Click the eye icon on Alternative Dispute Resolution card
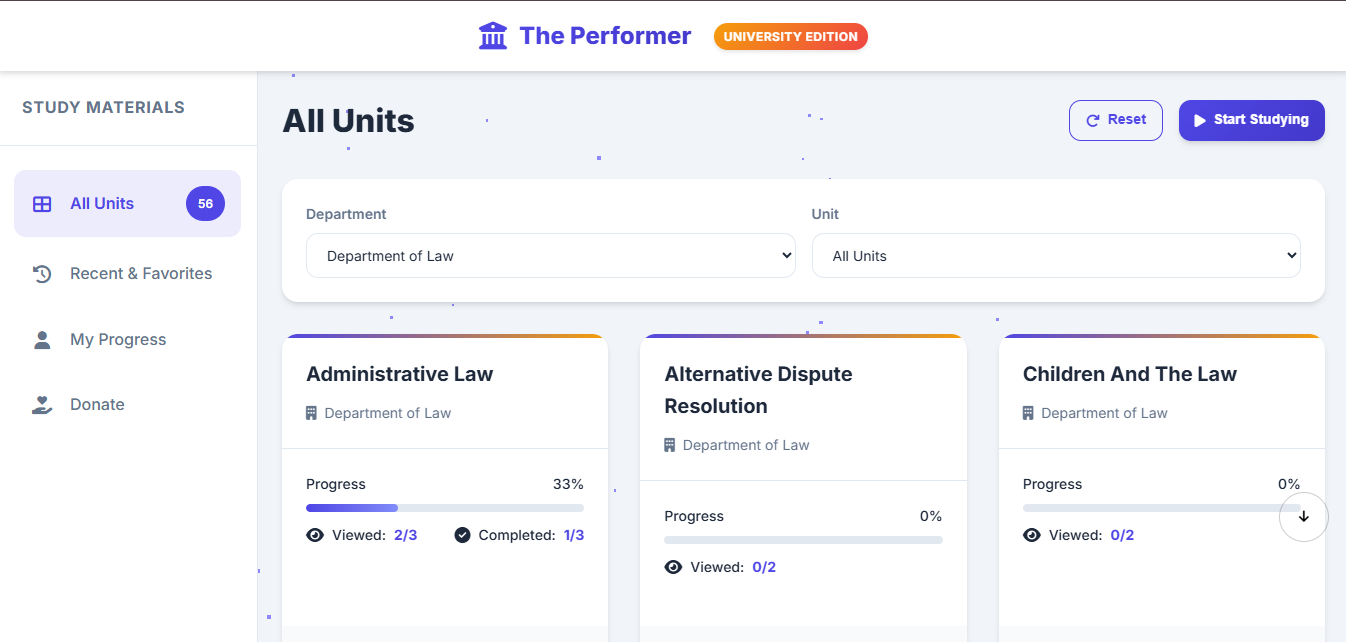Viewport: 1346px width, 642px height. click(x=673, y=567)
